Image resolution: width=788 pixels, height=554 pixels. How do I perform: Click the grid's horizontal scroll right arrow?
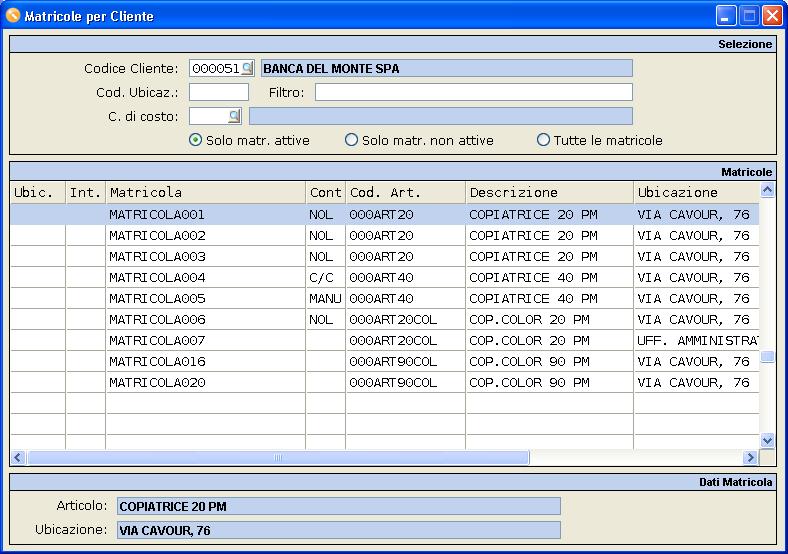pos(750,457)
